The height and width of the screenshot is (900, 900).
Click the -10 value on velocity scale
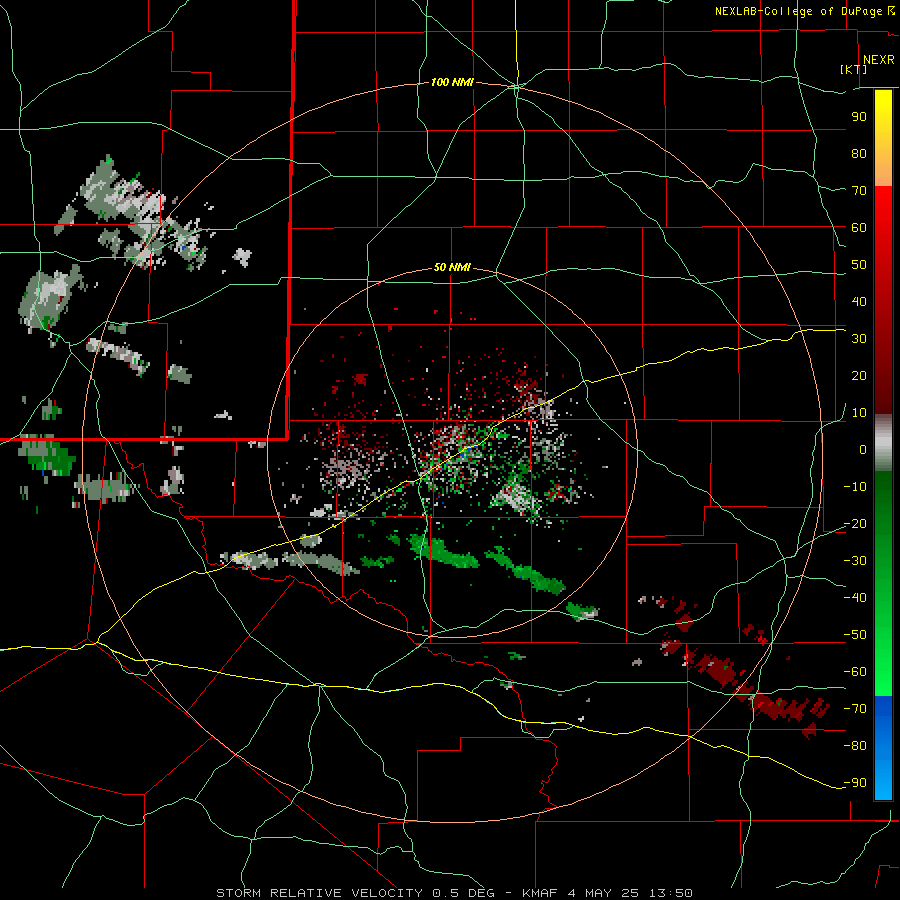(855, 487)
